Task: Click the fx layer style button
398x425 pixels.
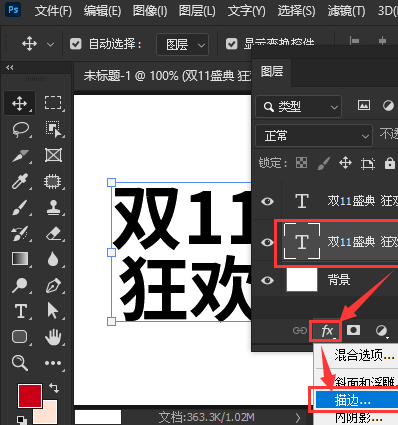Action: pyautogui.click(x=326, y=331)
